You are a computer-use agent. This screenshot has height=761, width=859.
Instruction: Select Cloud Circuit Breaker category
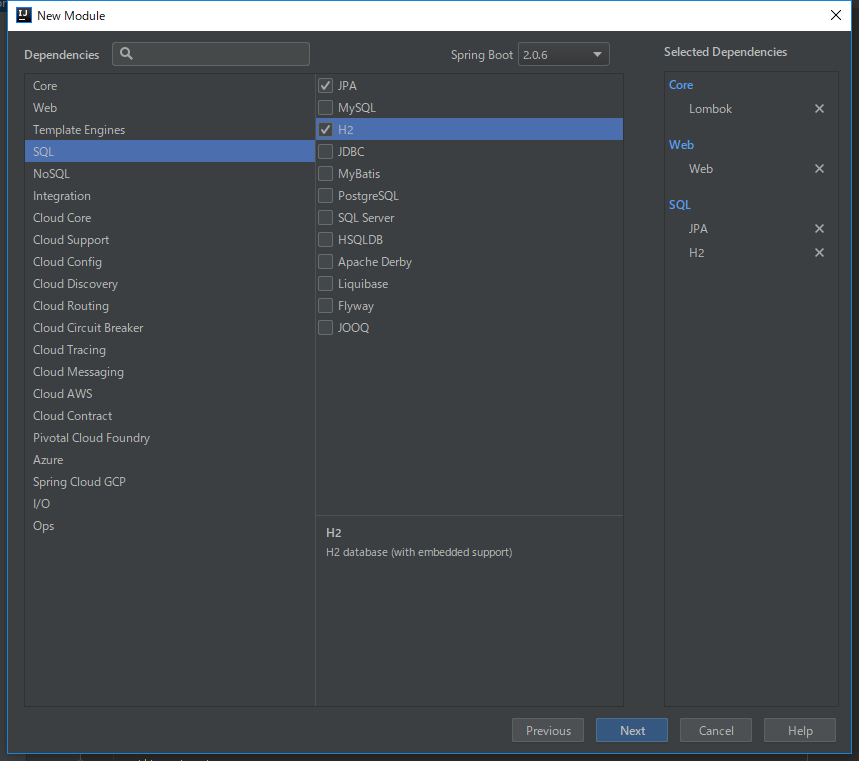point(170,328)
